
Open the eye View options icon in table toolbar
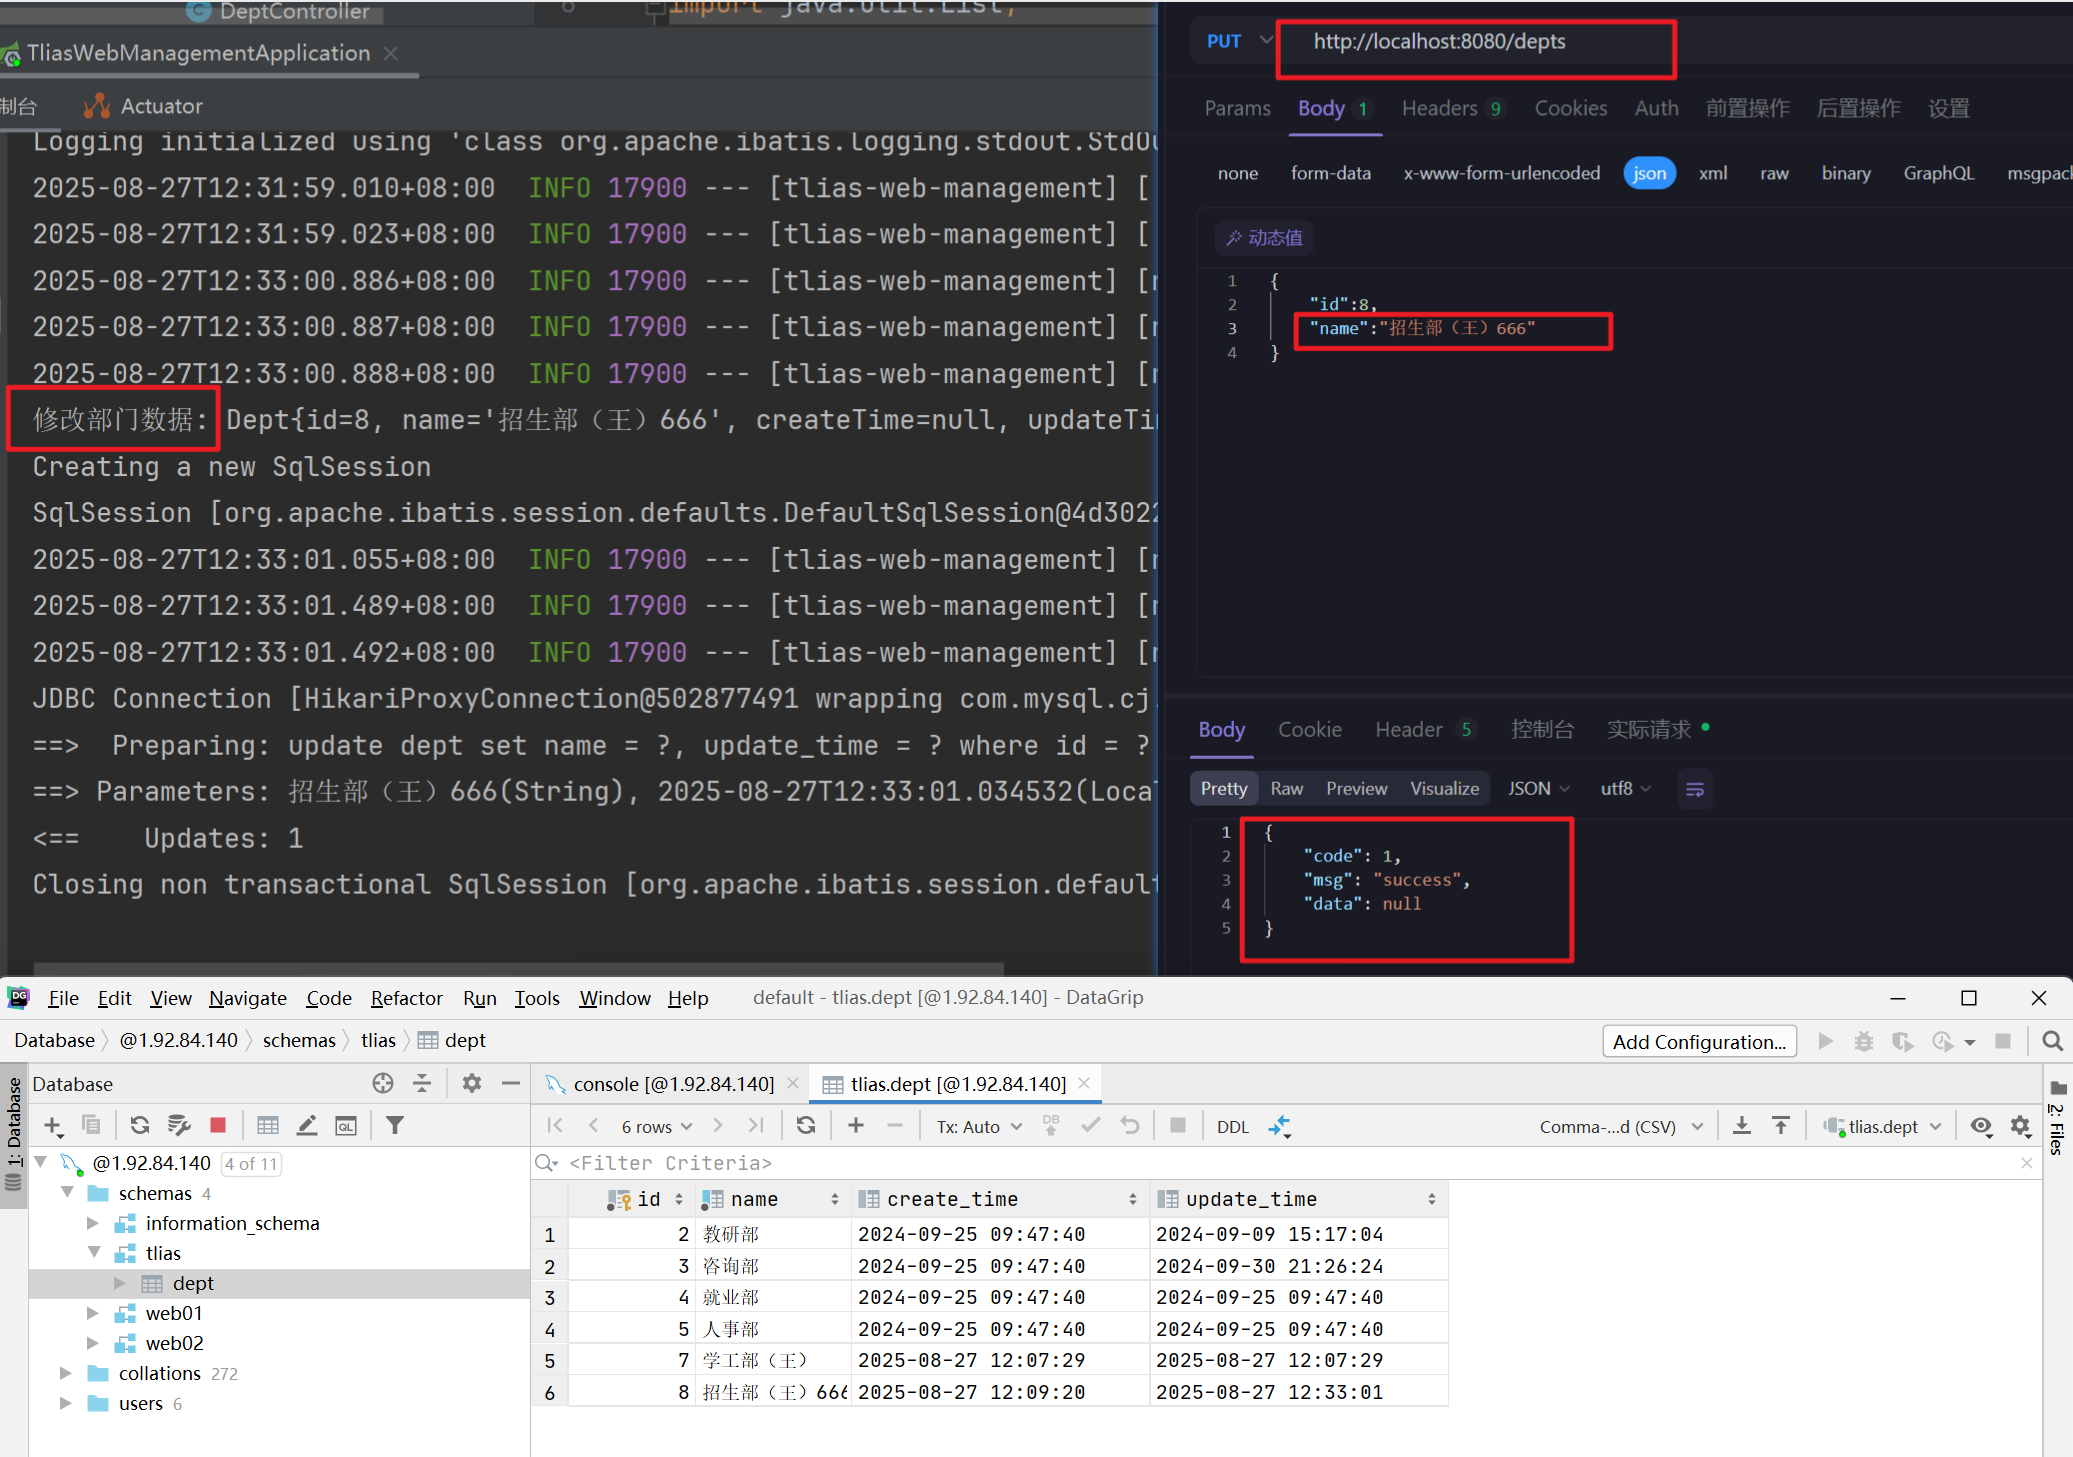1980,1126
